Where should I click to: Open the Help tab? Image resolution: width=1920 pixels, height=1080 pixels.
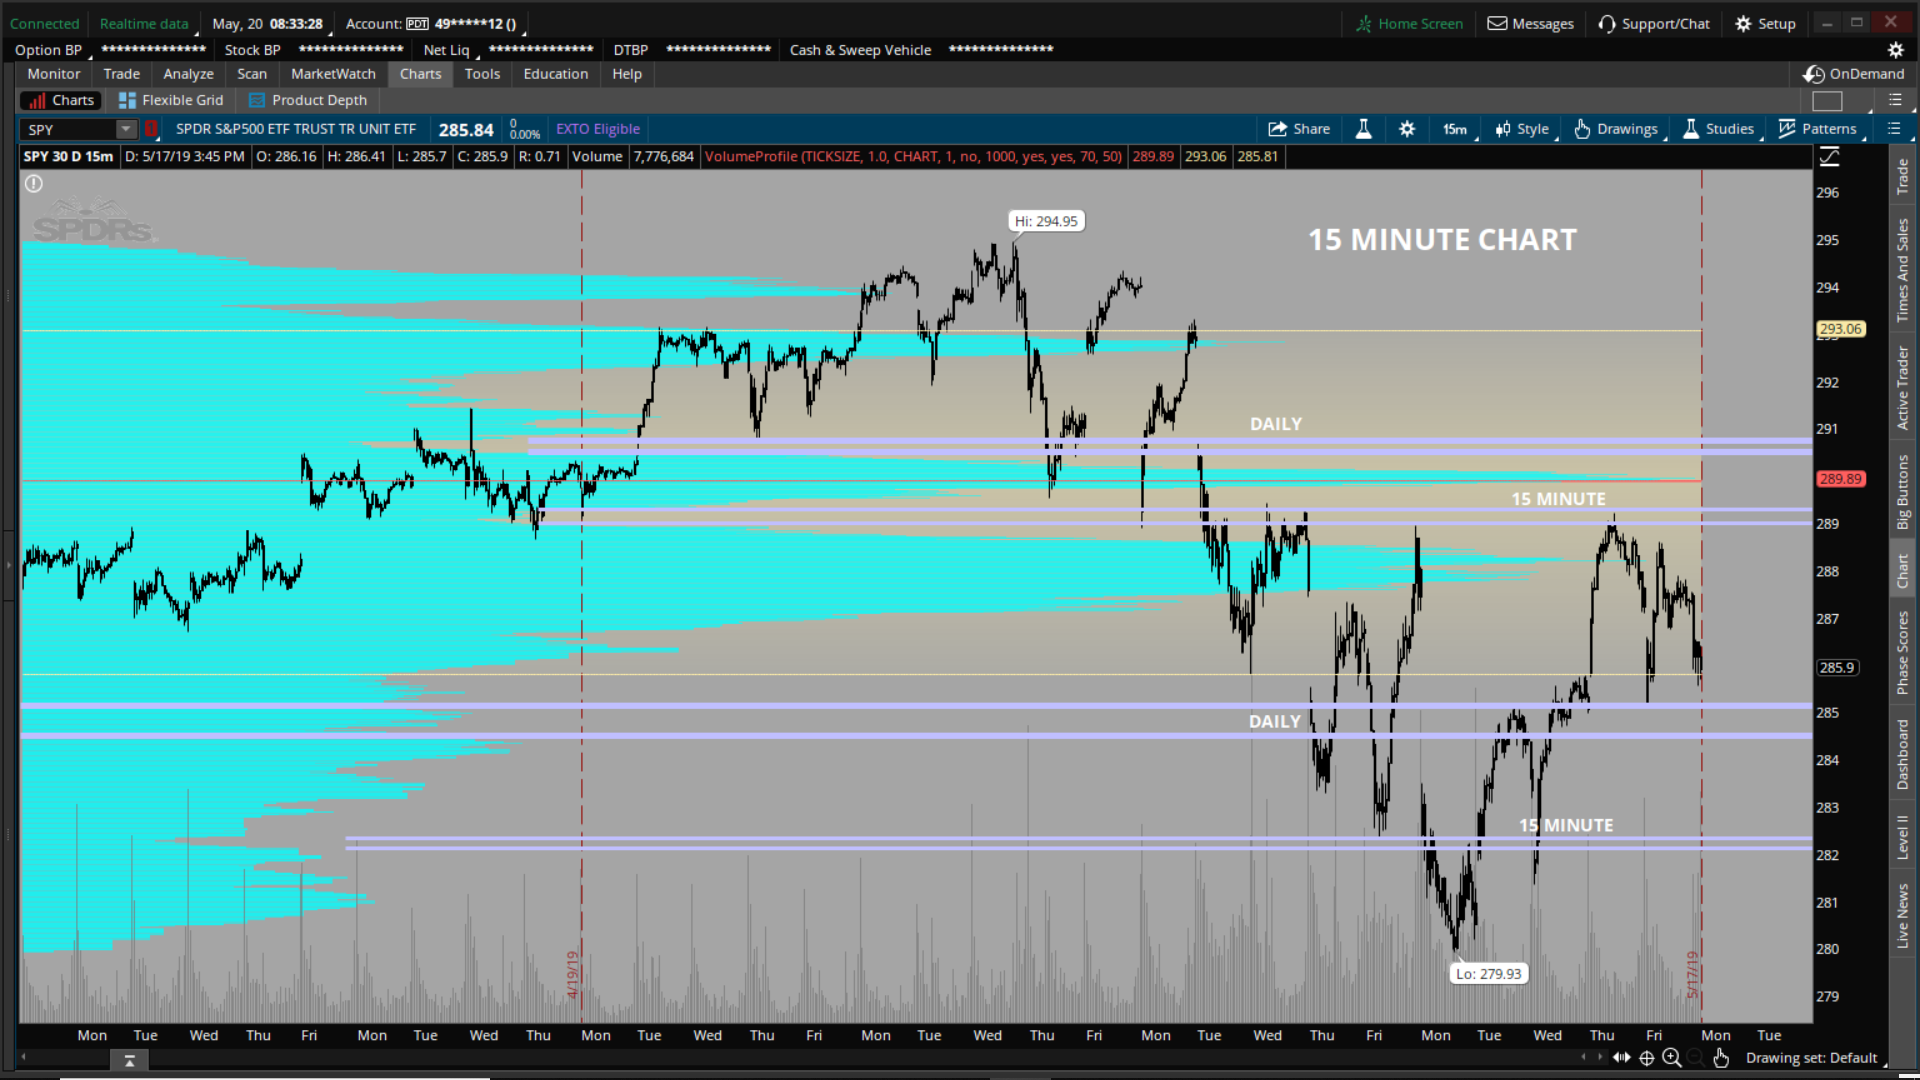click(627, 74)
